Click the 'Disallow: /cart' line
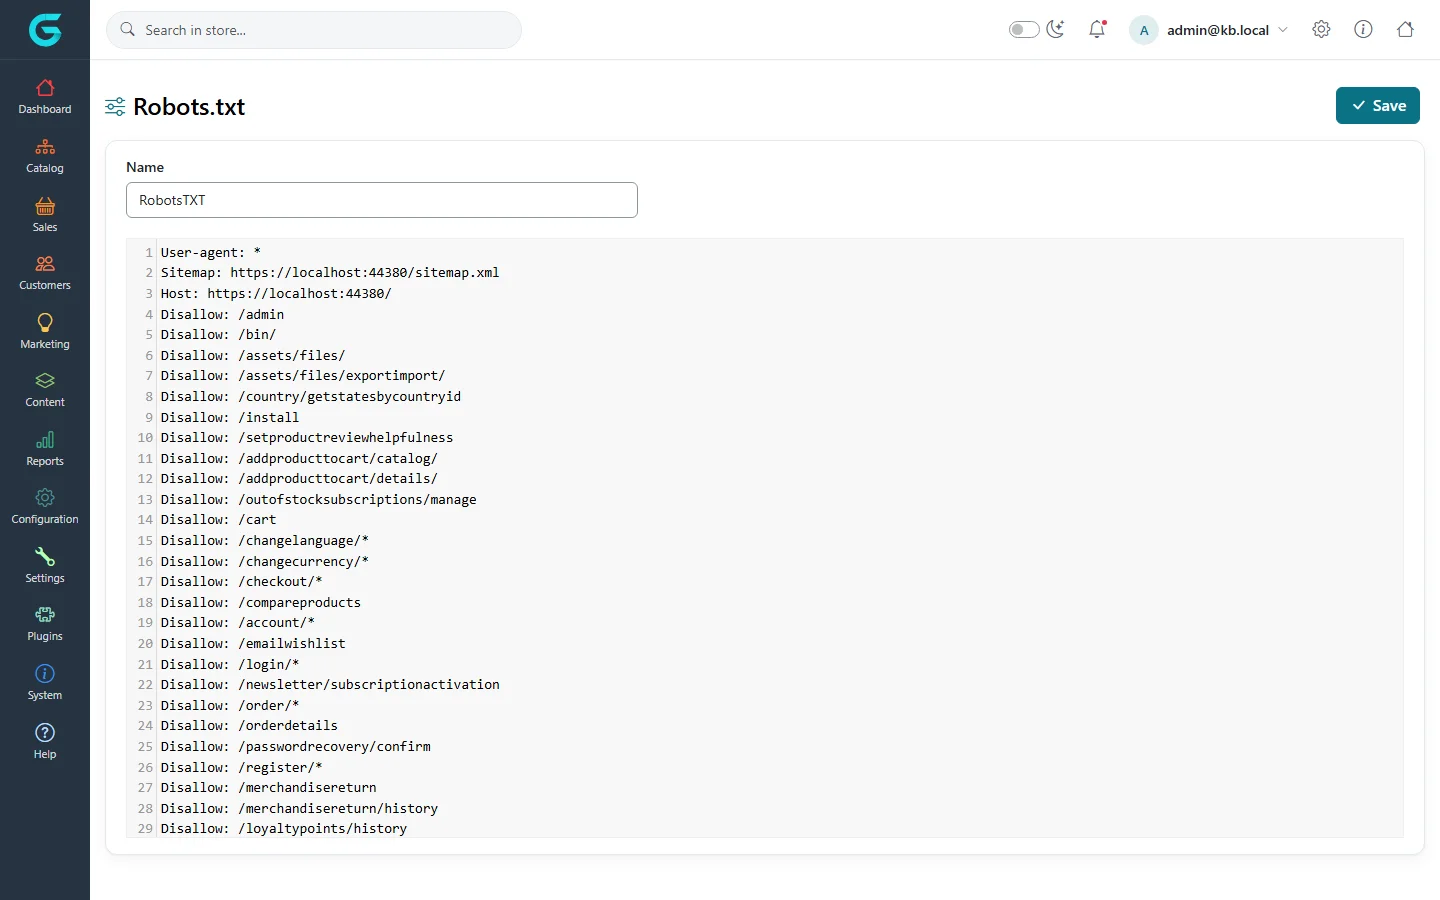Image resolution: width=1440 pixels, height=900 pixels. click(x=218, y=519)
